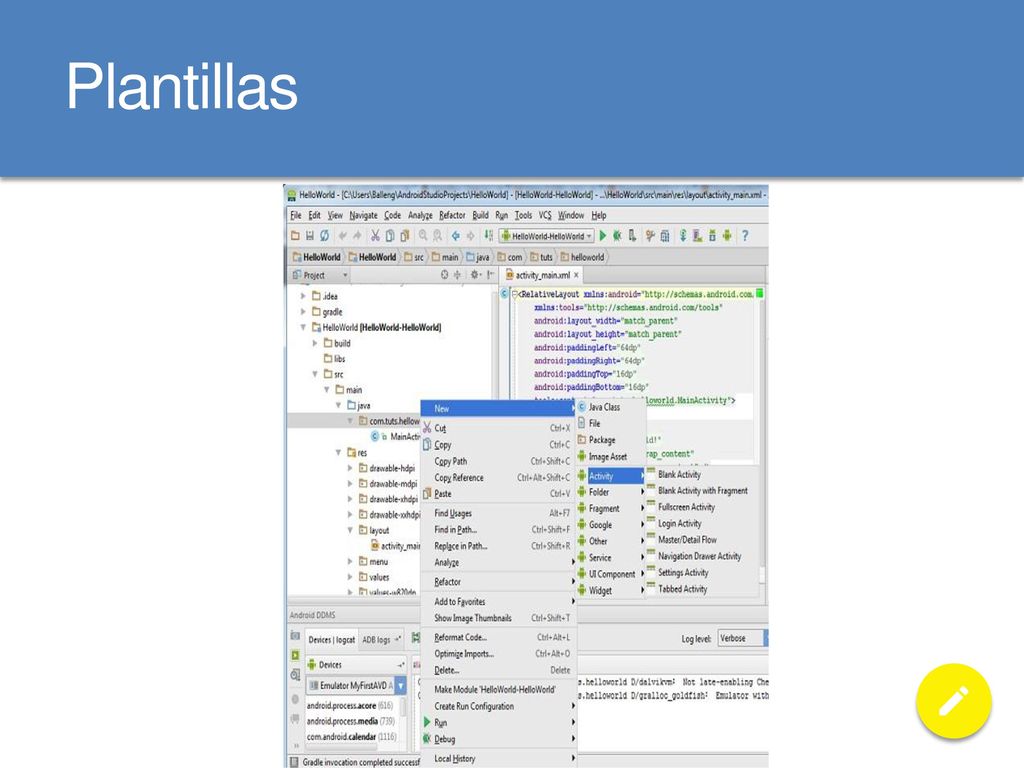Click the Android Device Monitor icon
The width and height of the screenshot is (1024, 768).
(727, 236)
